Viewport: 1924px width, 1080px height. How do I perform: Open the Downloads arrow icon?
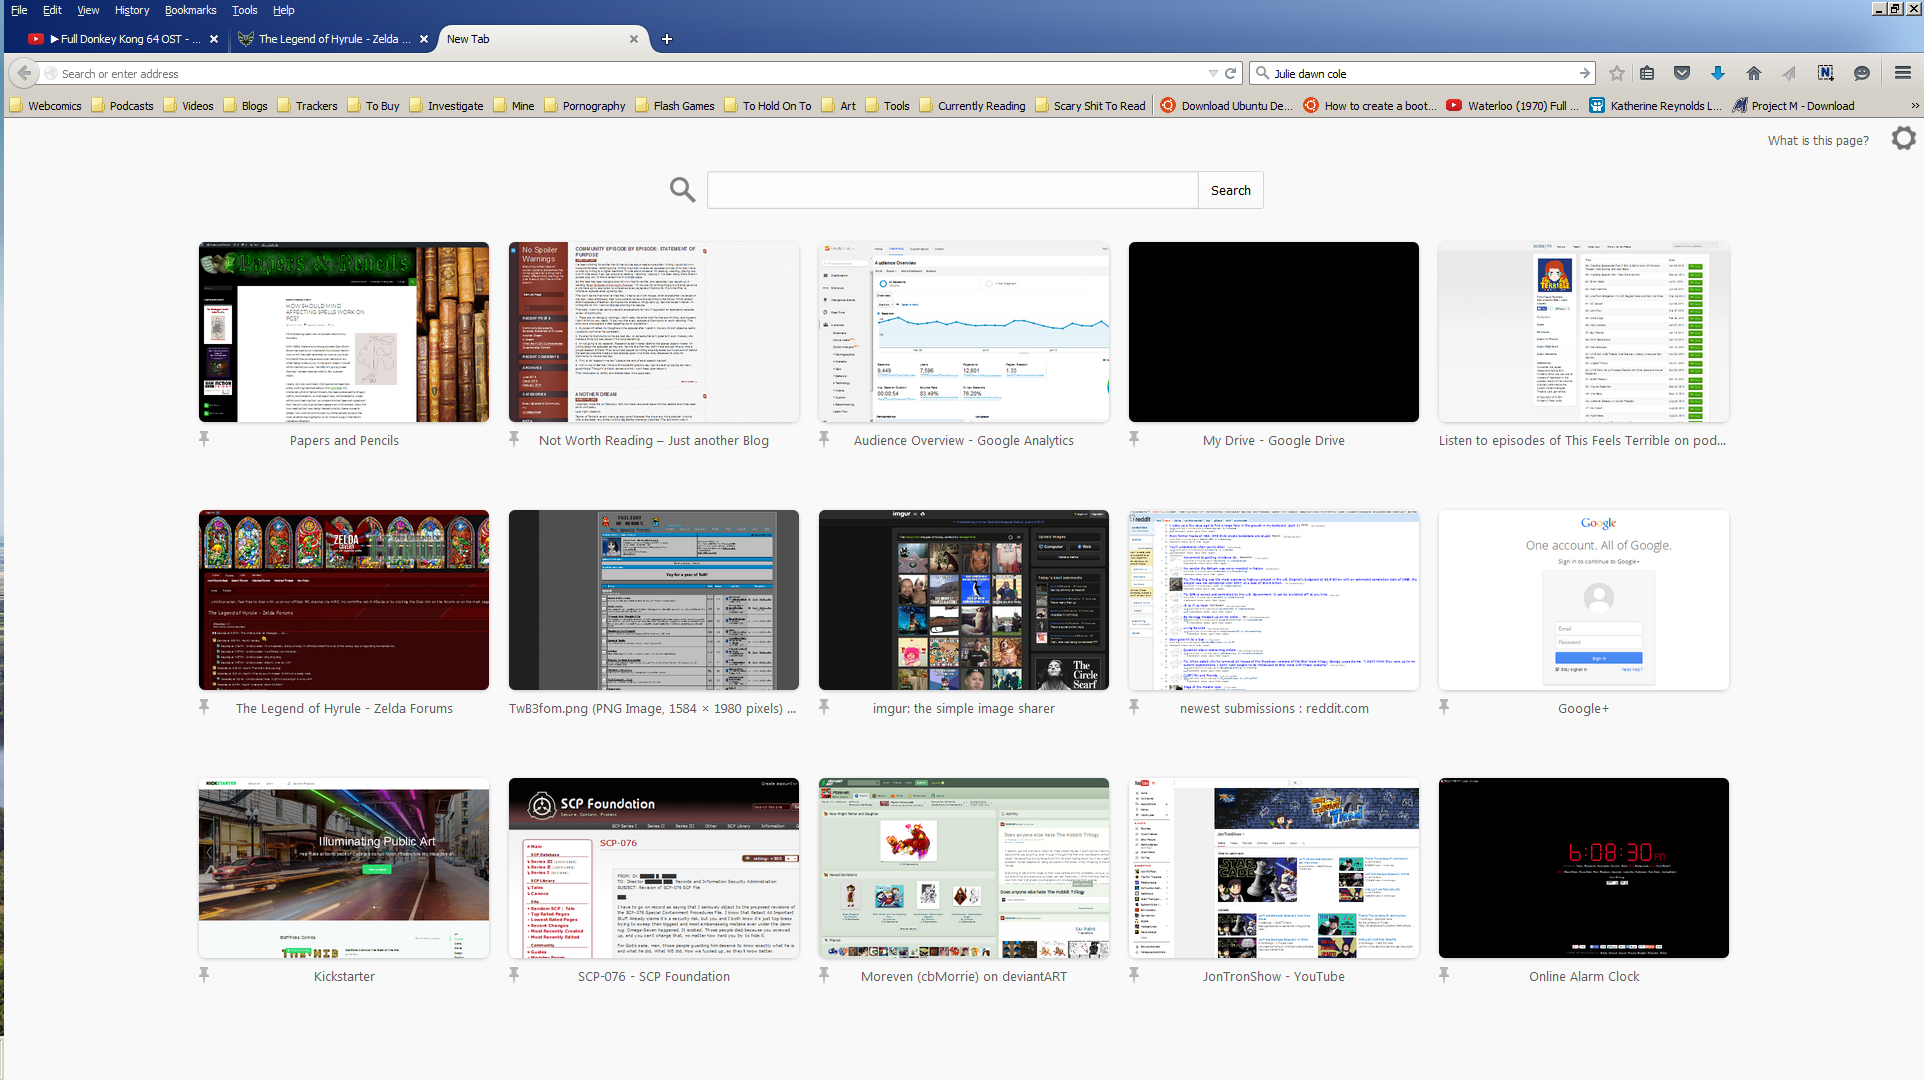click(1717, 73)
